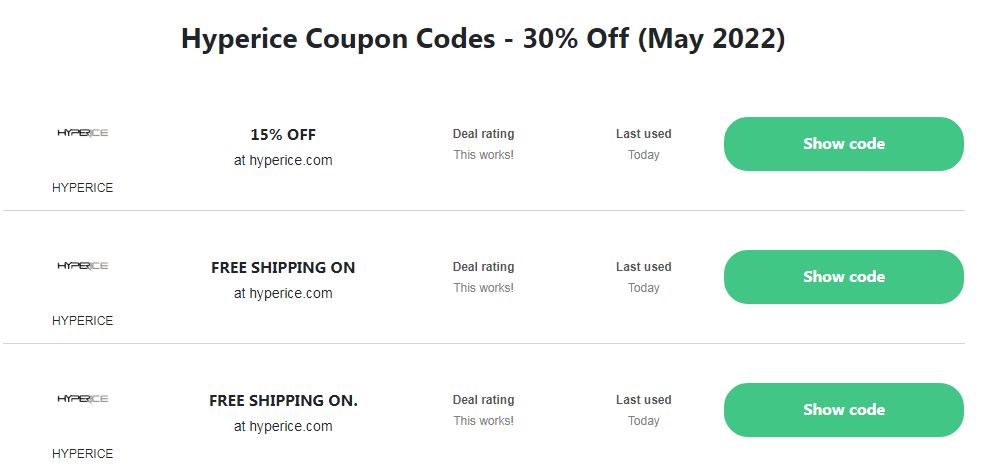Show code for the 15% OFF coupon

843,144
